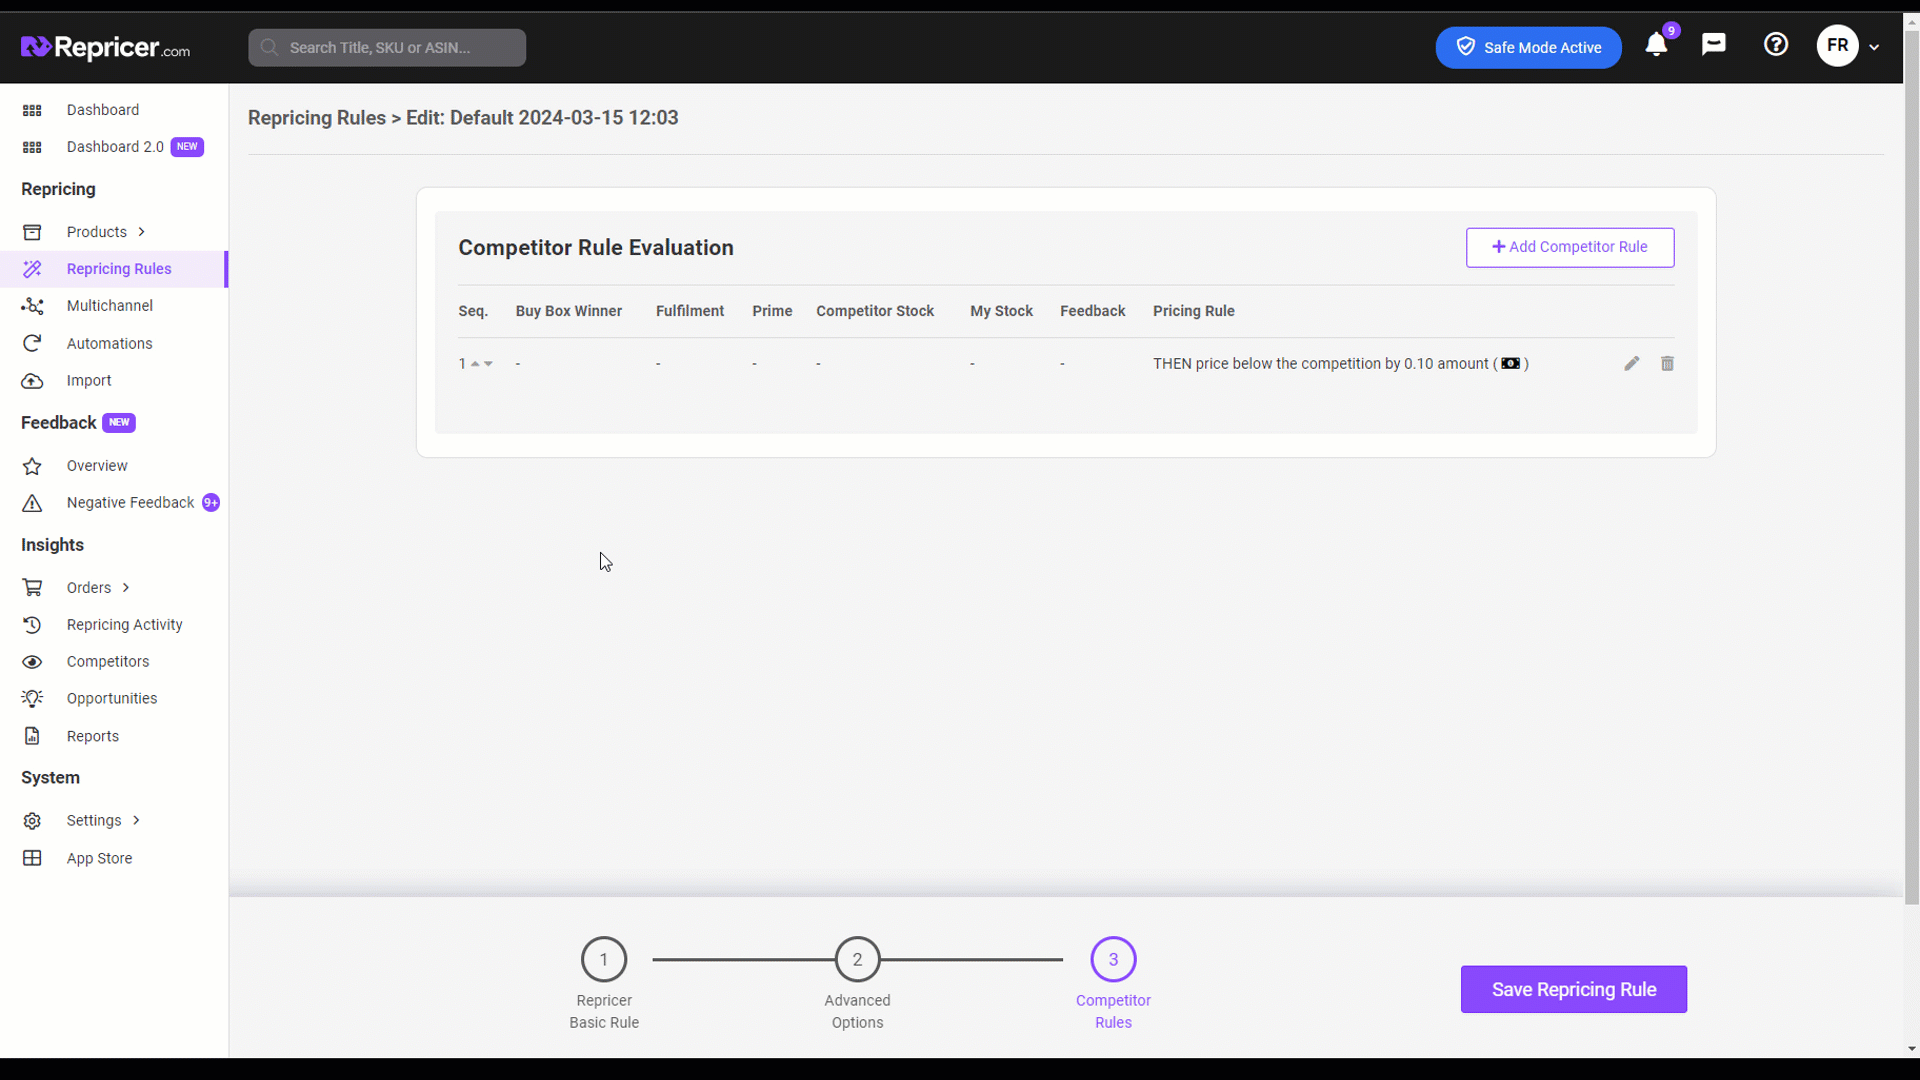Image resolution: width=1920 pixels, height=1080 pixels.
Task: Click the Pricing Rule text for rule 1
Action: tap(1341, 364)
